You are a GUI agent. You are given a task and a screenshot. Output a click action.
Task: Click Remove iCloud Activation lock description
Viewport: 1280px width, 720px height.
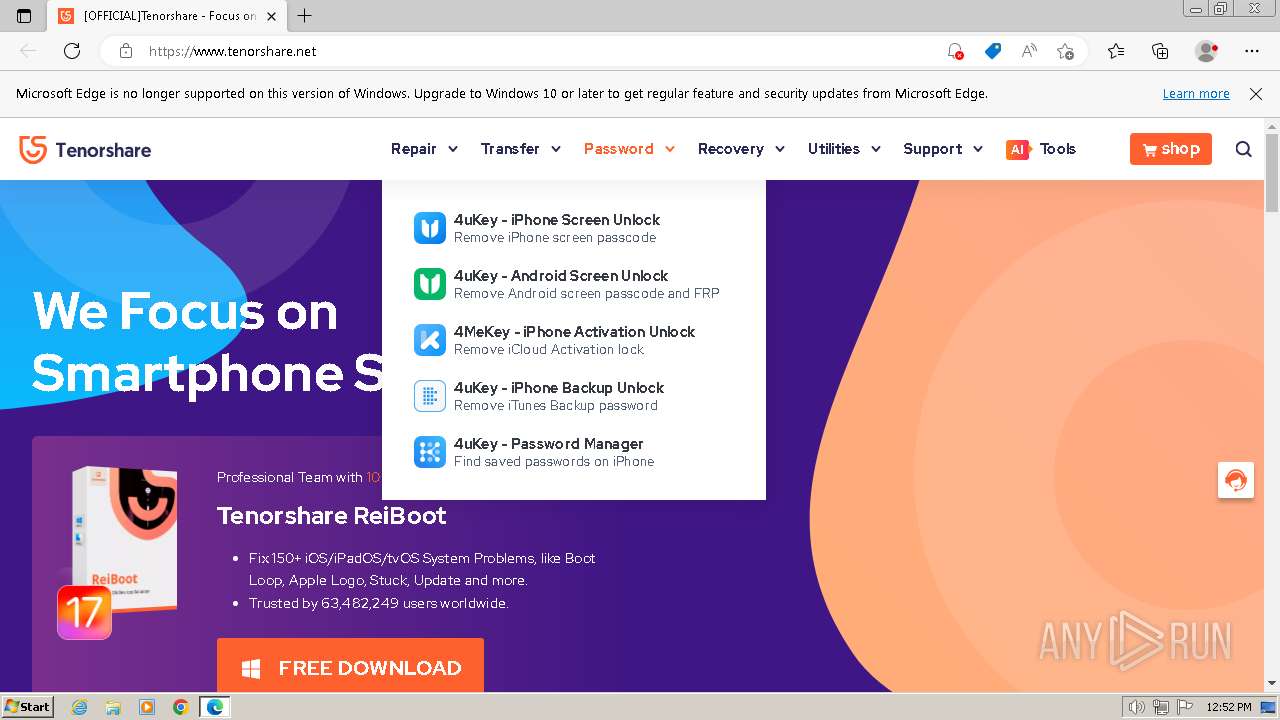[x=549, y=350]
